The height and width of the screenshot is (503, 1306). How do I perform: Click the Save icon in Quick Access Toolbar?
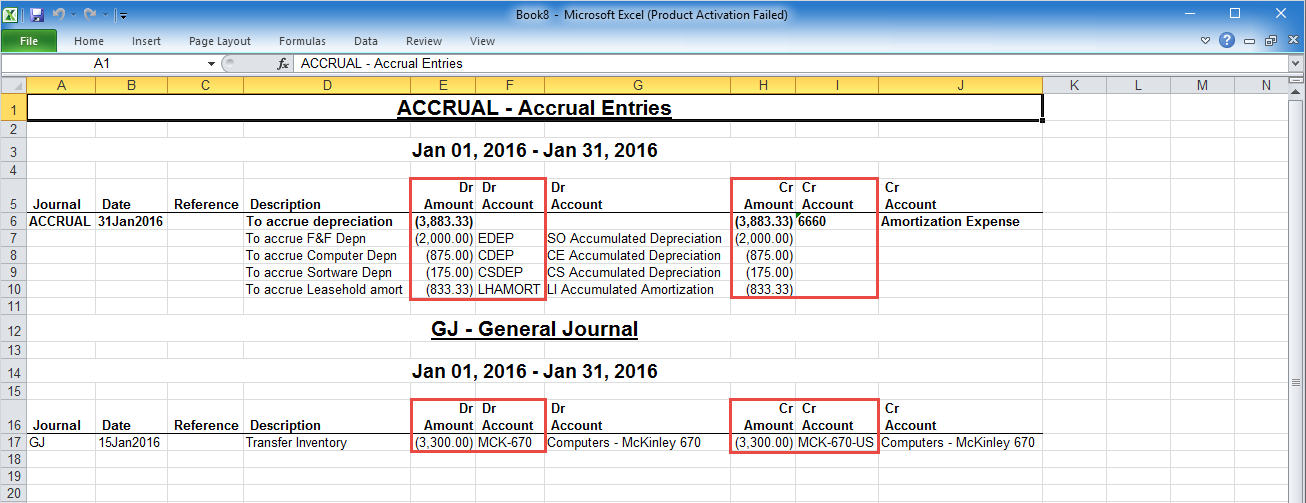click(x=37, y=15)
